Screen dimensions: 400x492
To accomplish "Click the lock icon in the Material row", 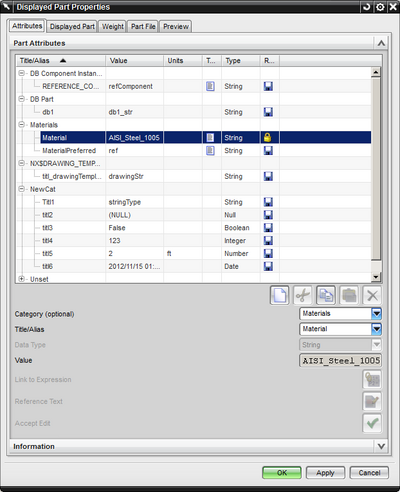I will 268,137.
